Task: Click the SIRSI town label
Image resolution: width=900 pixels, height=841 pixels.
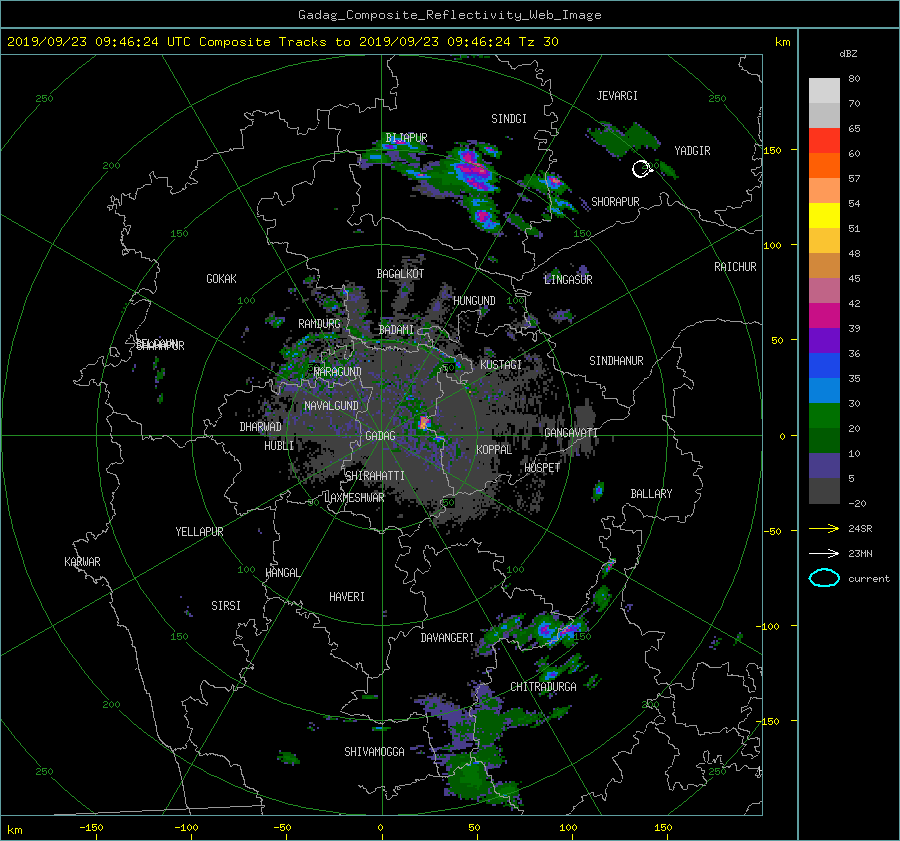Action: tap(226, 606)
